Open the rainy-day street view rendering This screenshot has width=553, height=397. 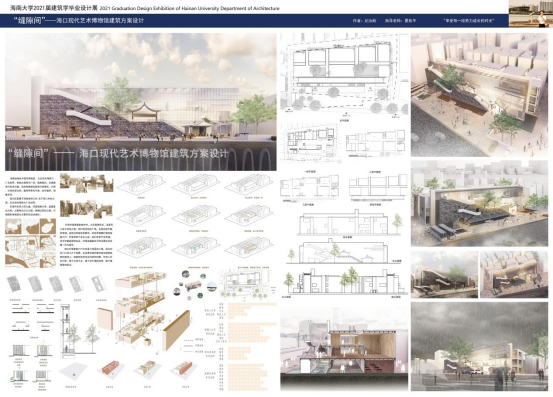coord(479,346)
